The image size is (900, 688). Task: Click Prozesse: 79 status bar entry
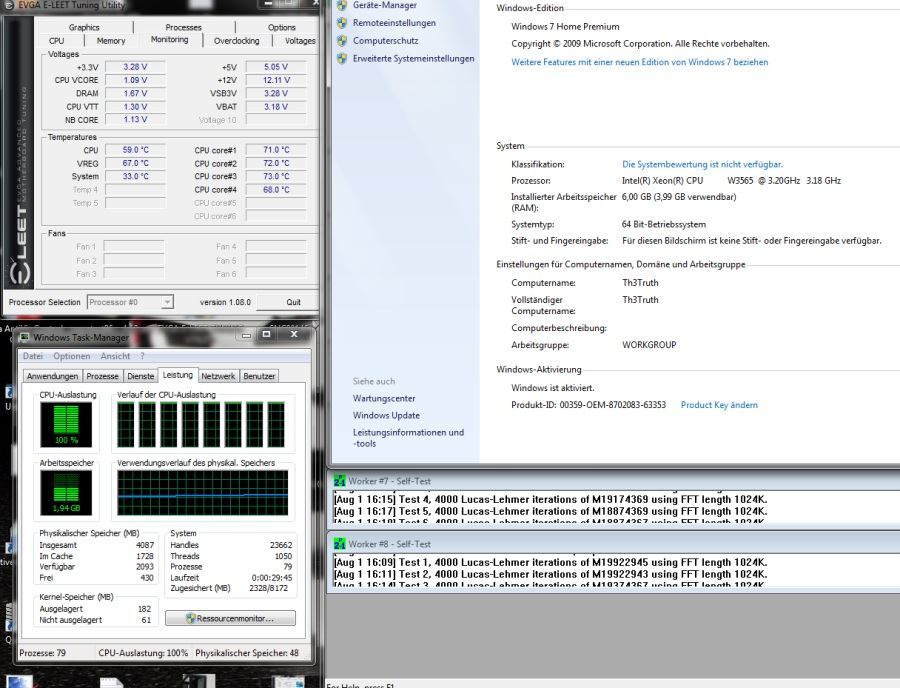(42, 653)
